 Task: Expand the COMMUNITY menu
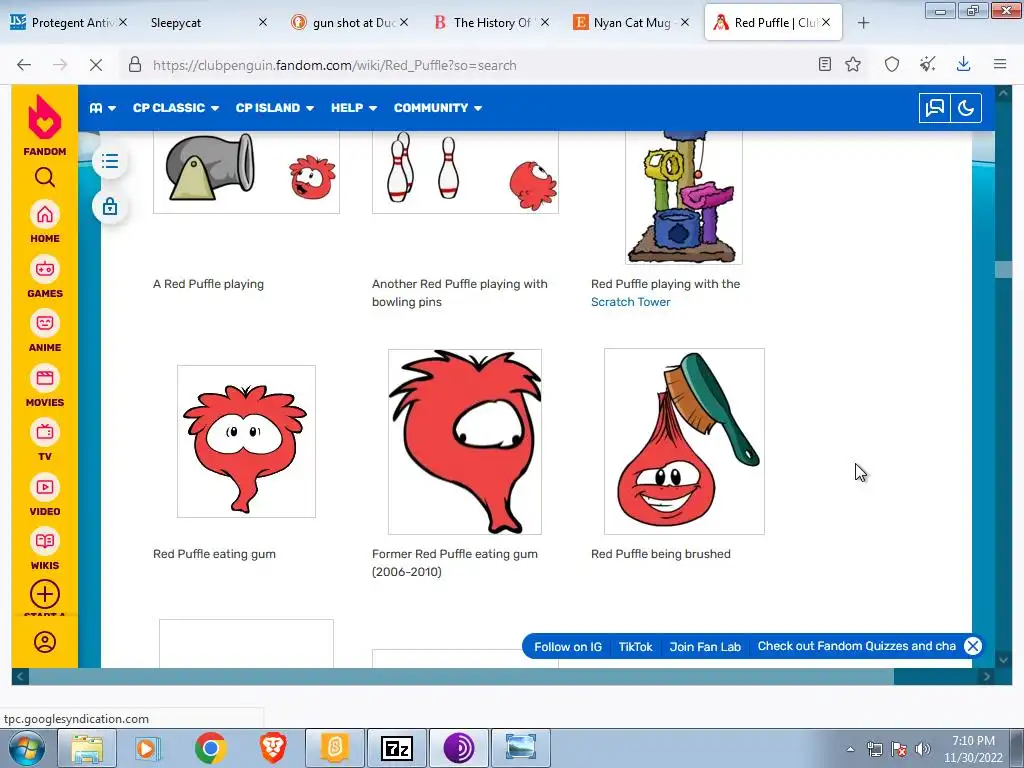438,108
